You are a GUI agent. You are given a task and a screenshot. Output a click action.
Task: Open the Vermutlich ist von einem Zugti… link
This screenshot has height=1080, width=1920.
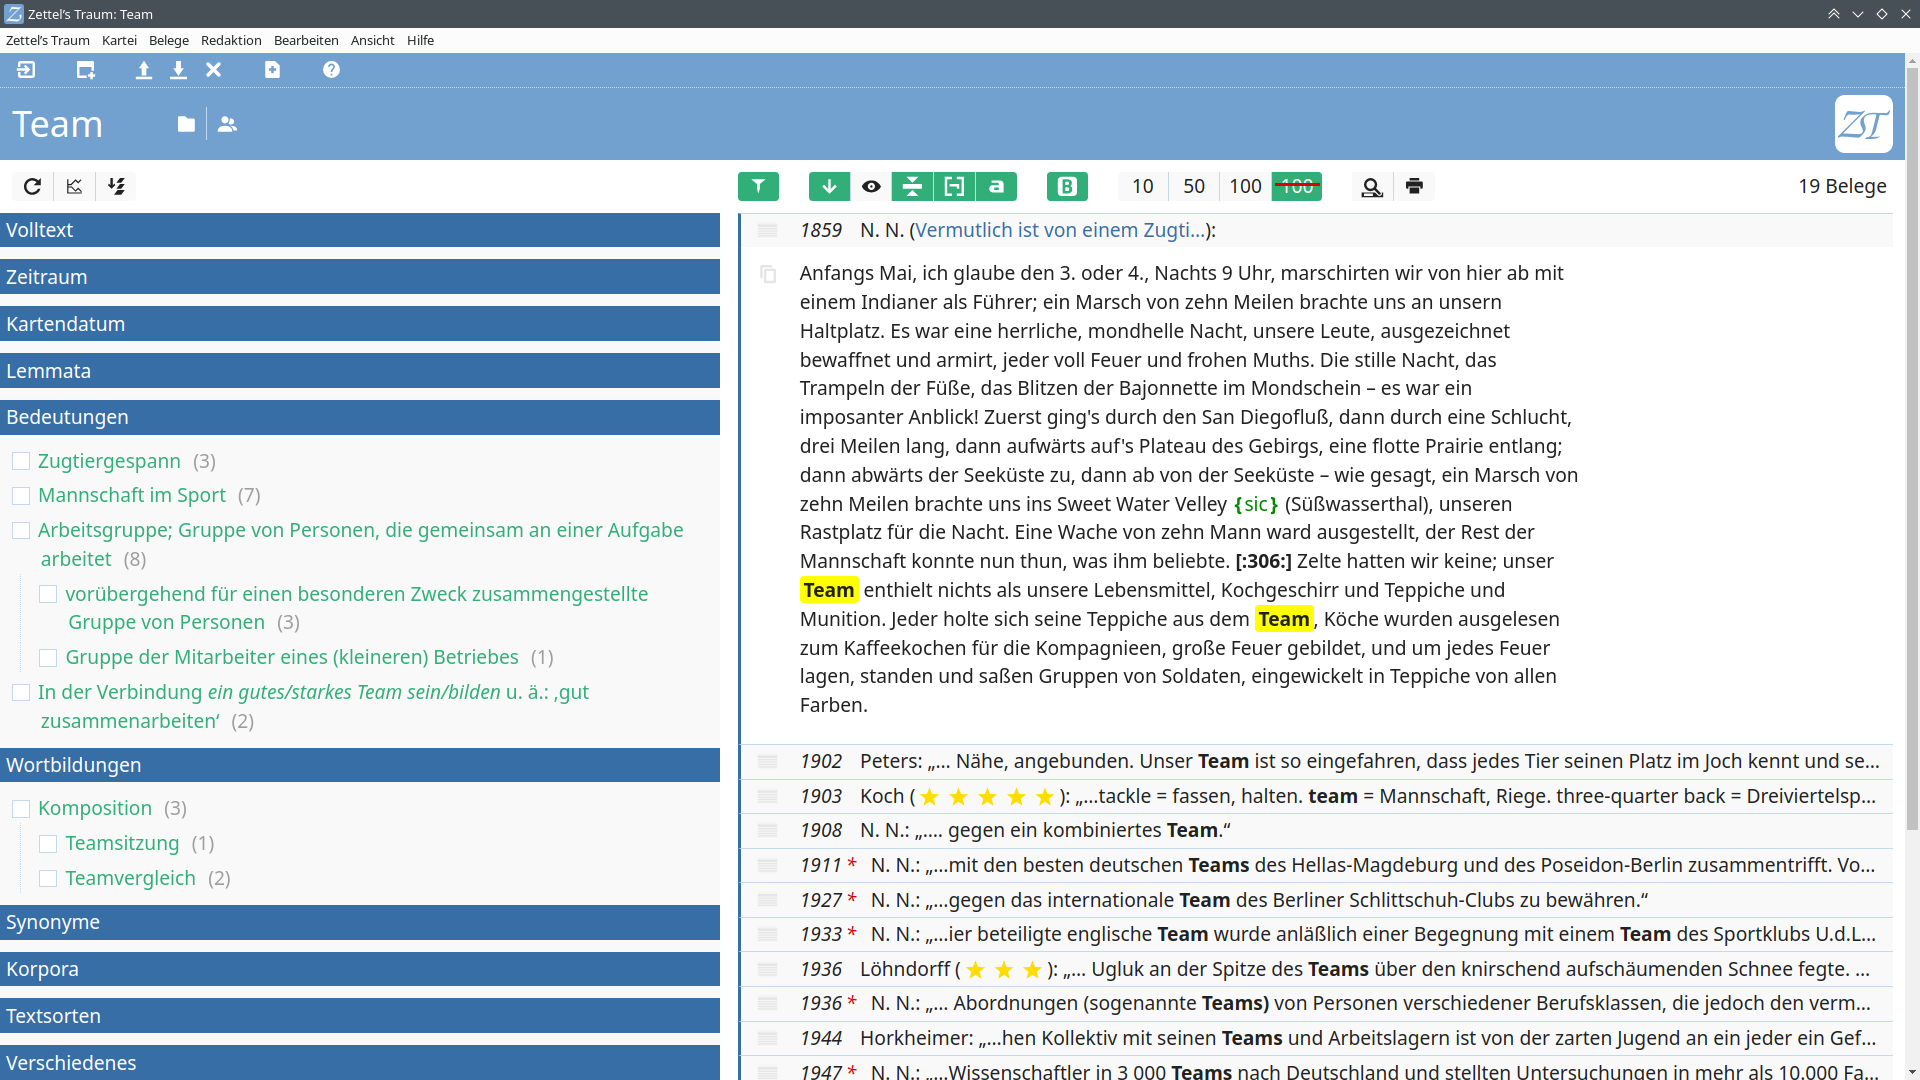[x=1060, y=230]
